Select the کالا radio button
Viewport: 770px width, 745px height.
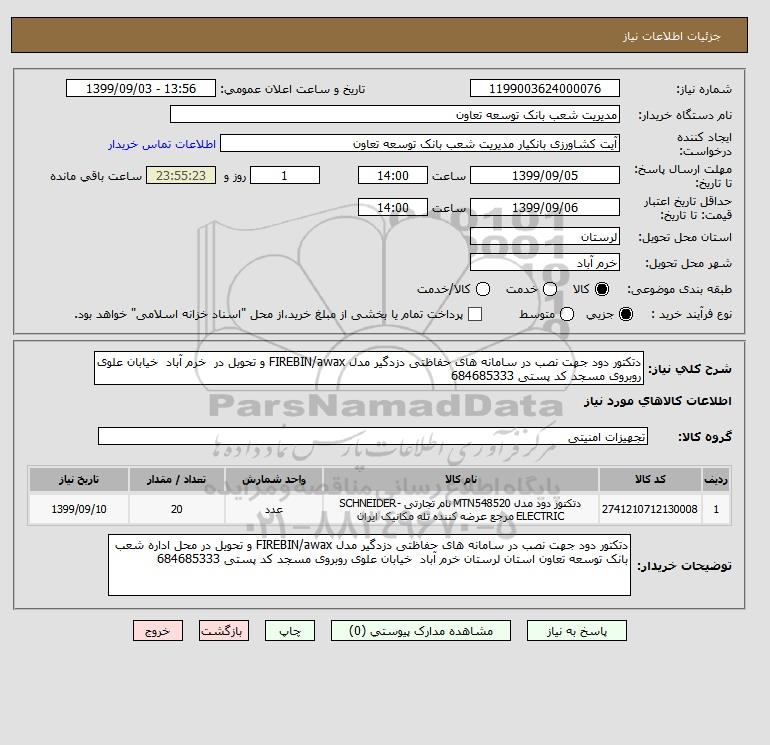click(602, 289)
